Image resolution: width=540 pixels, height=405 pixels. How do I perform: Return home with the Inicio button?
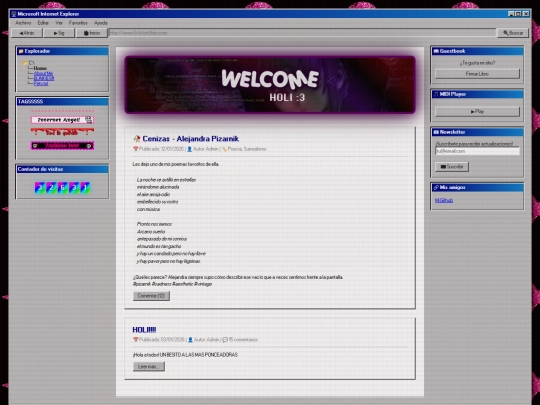[x=92, y=33]
